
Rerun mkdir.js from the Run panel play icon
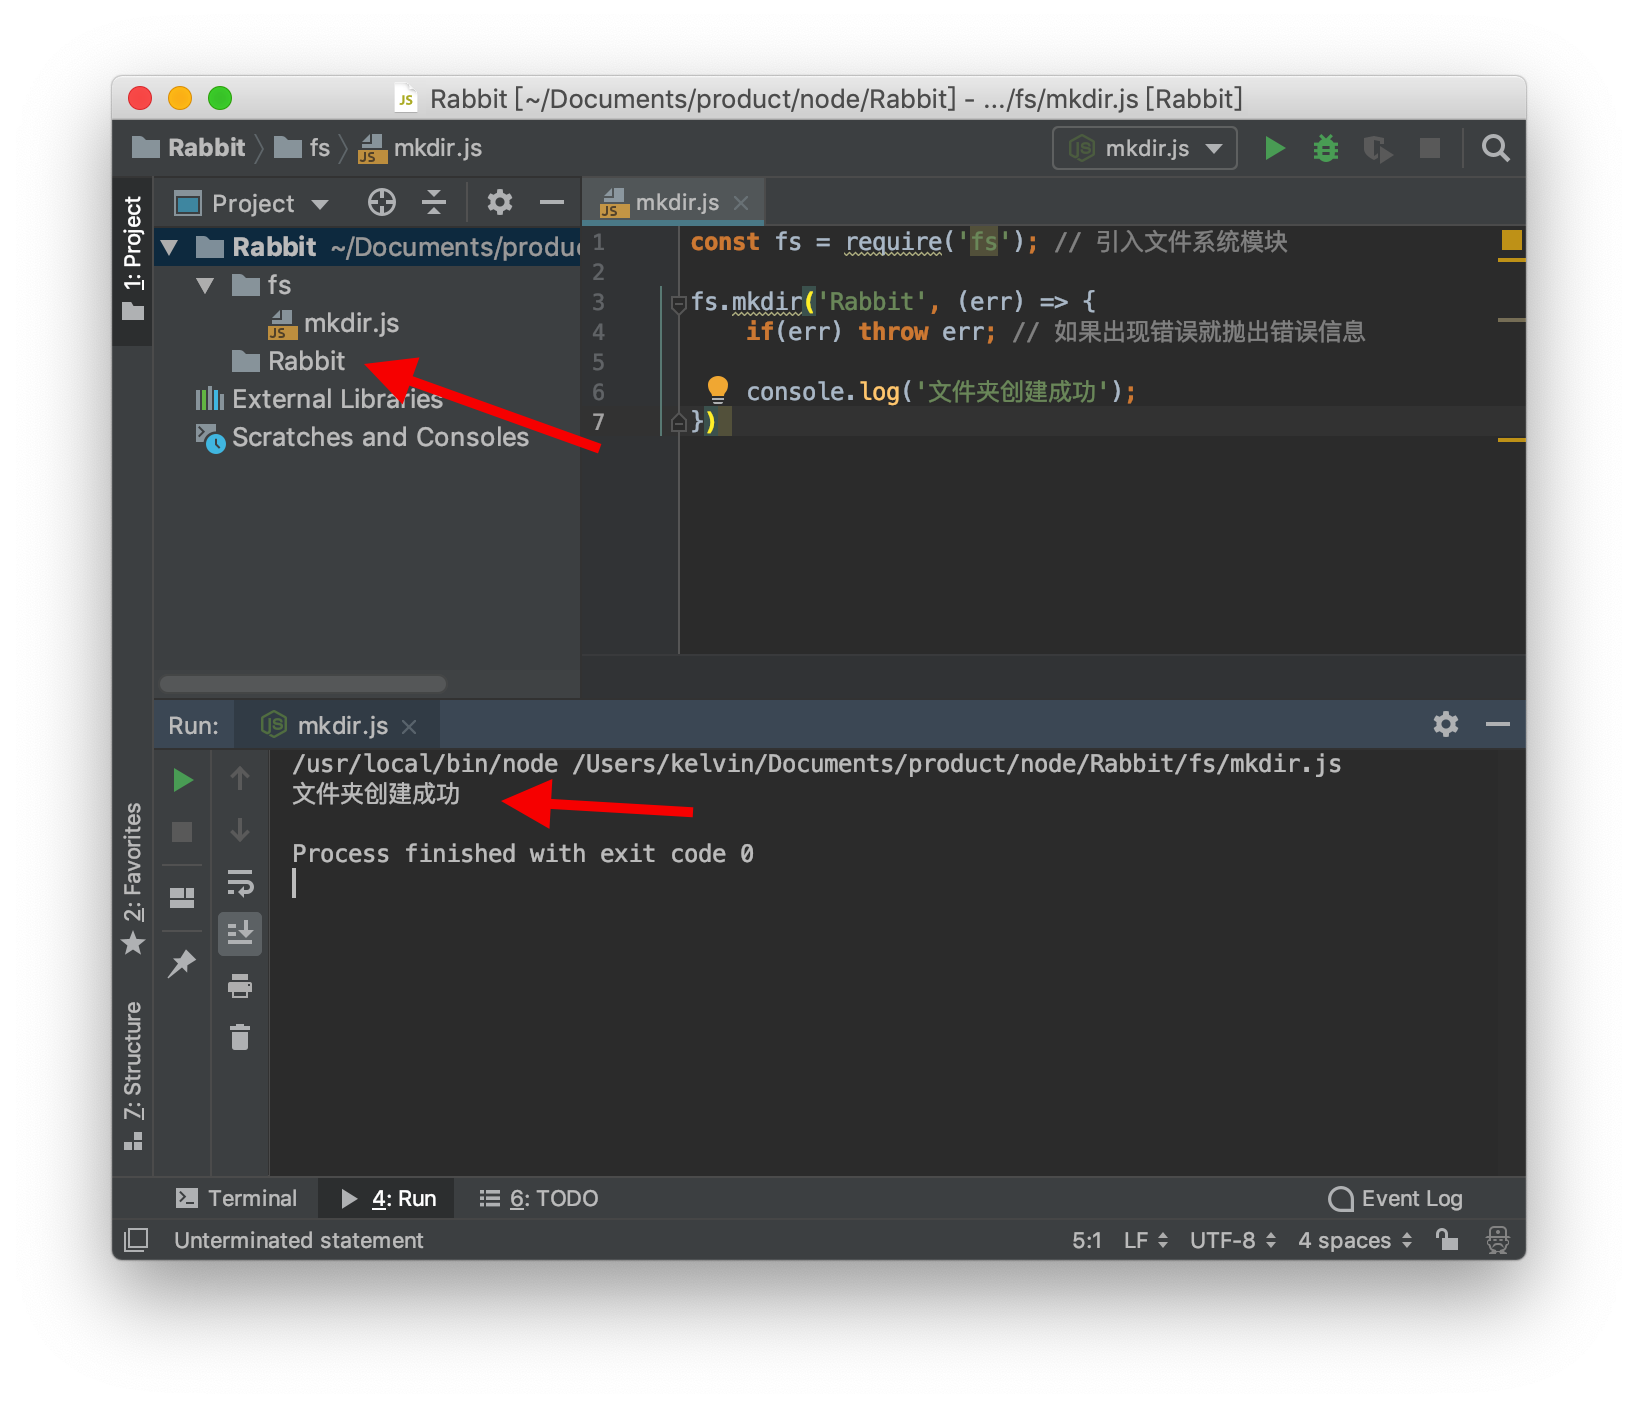point(182,779)
